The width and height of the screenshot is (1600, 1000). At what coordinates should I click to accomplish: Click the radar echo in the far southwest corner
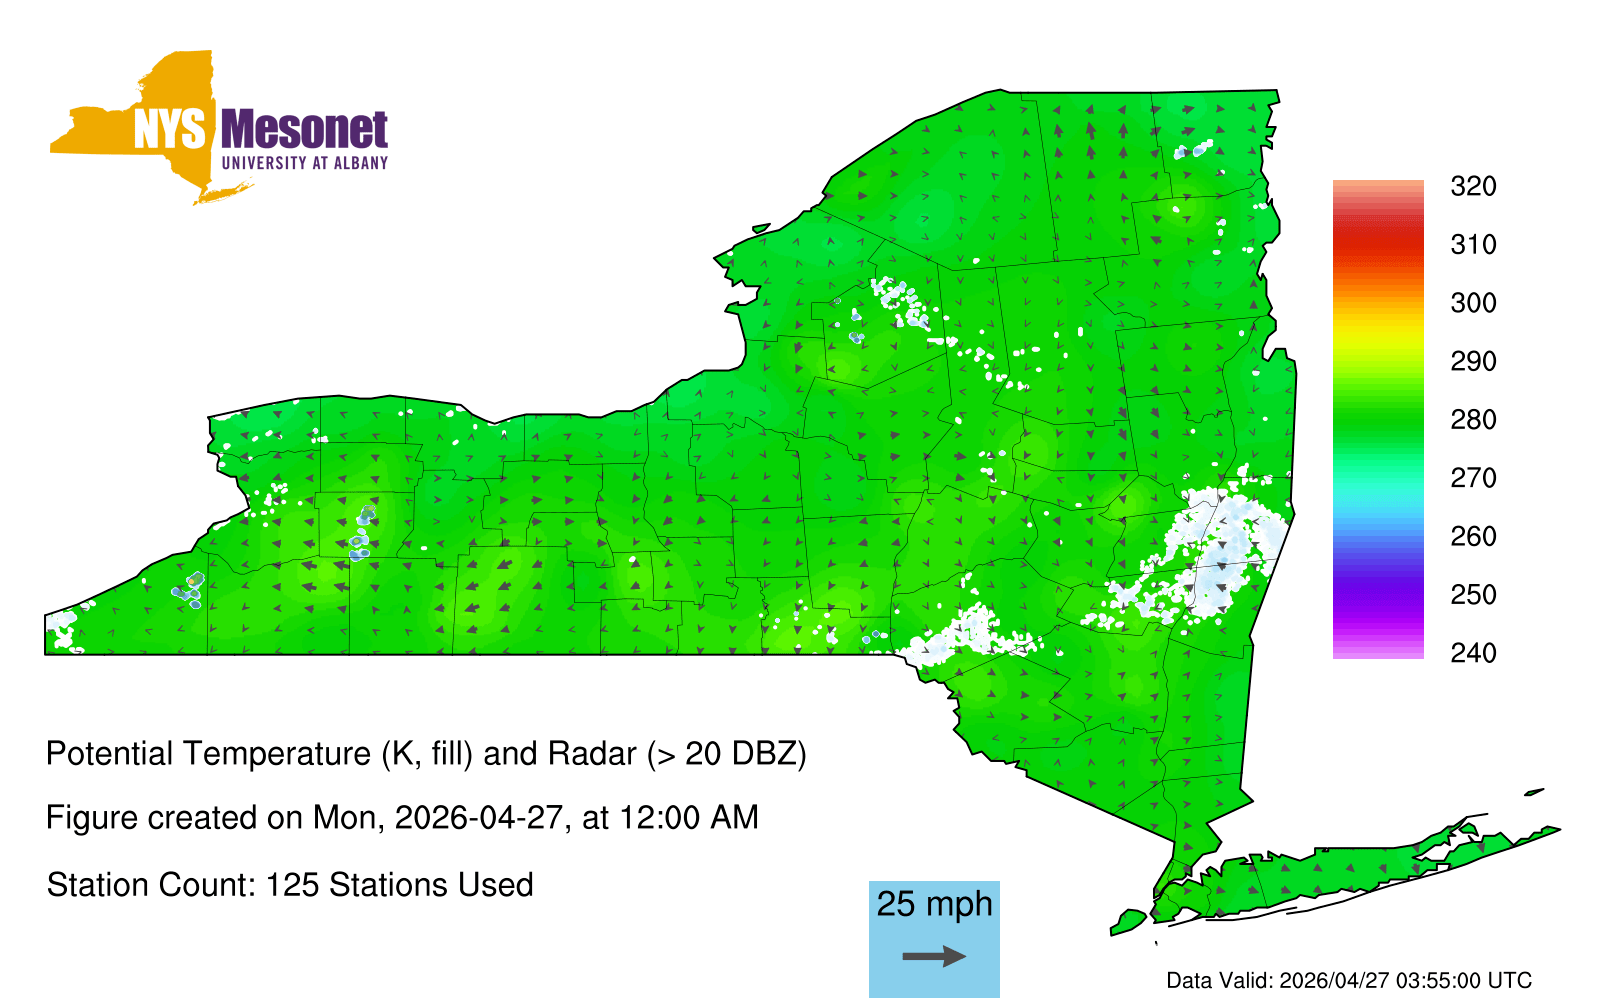[x=62, y=630]
